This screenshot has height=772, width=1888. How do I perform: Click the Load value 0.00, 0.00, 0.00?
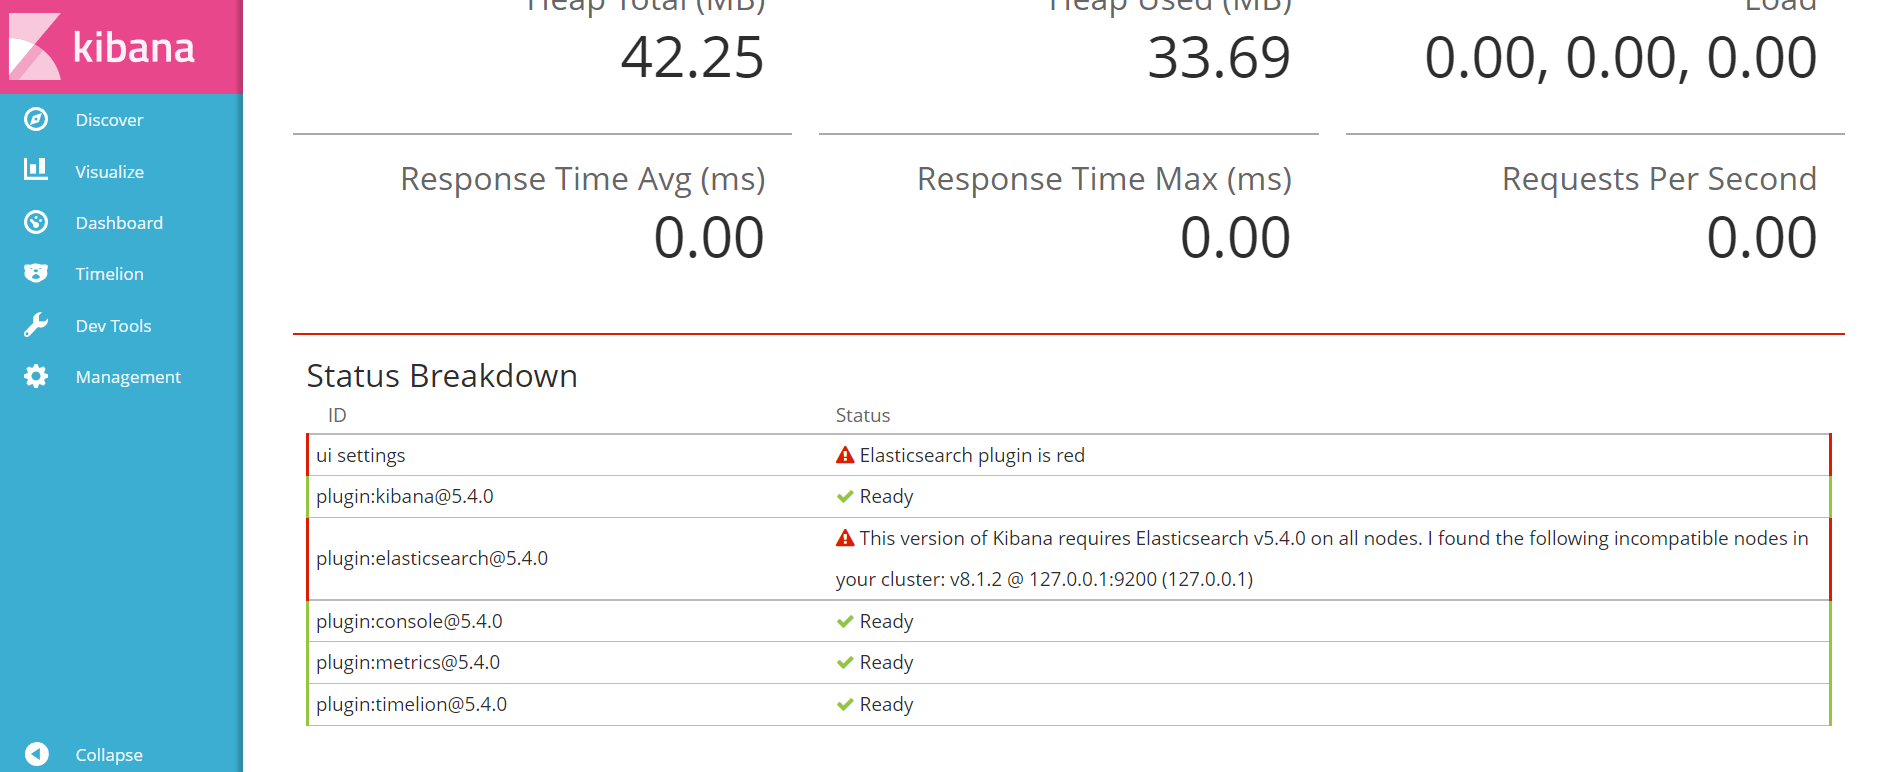tap(1621, 58)
